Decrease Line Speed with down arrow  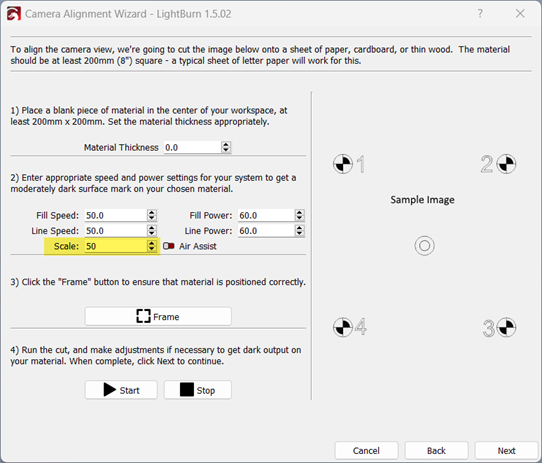151,234
